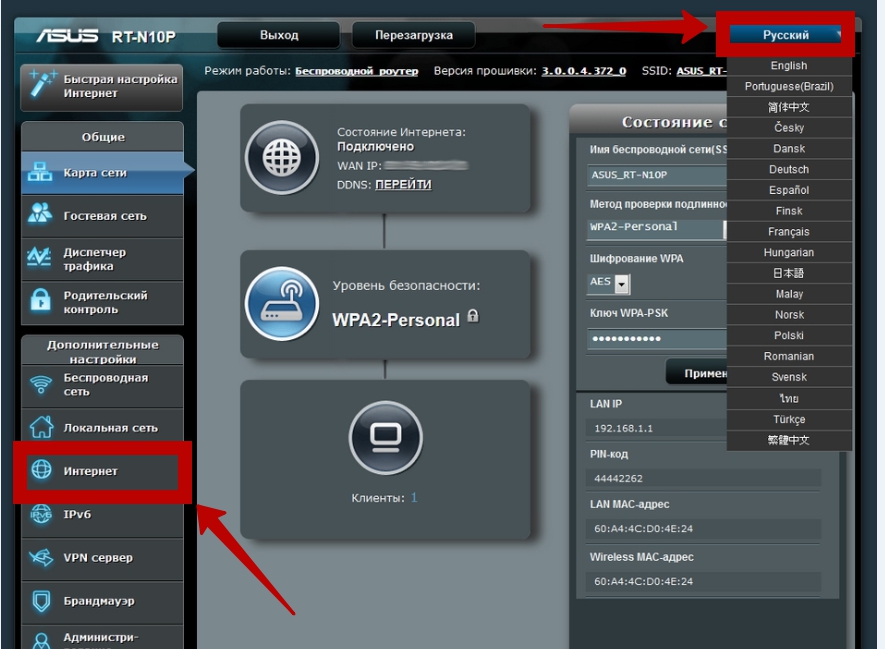
Task: Select Finsk language option
Action: coord(789,211)
